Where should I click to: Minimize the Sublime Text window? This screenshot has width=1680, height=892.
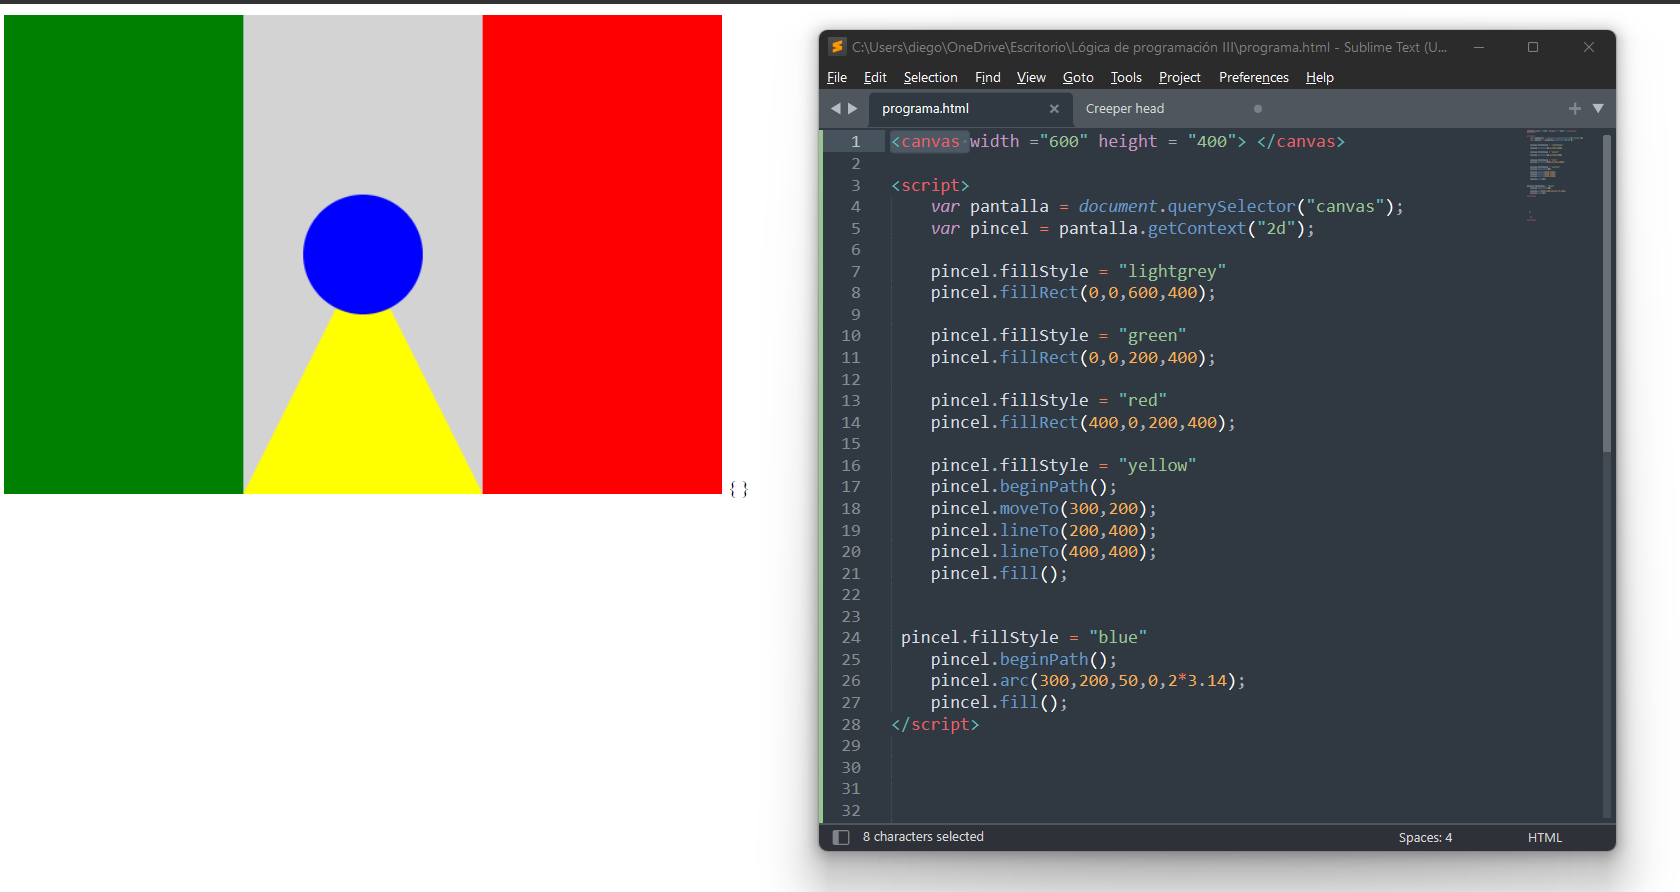(x=1478, y=47)
